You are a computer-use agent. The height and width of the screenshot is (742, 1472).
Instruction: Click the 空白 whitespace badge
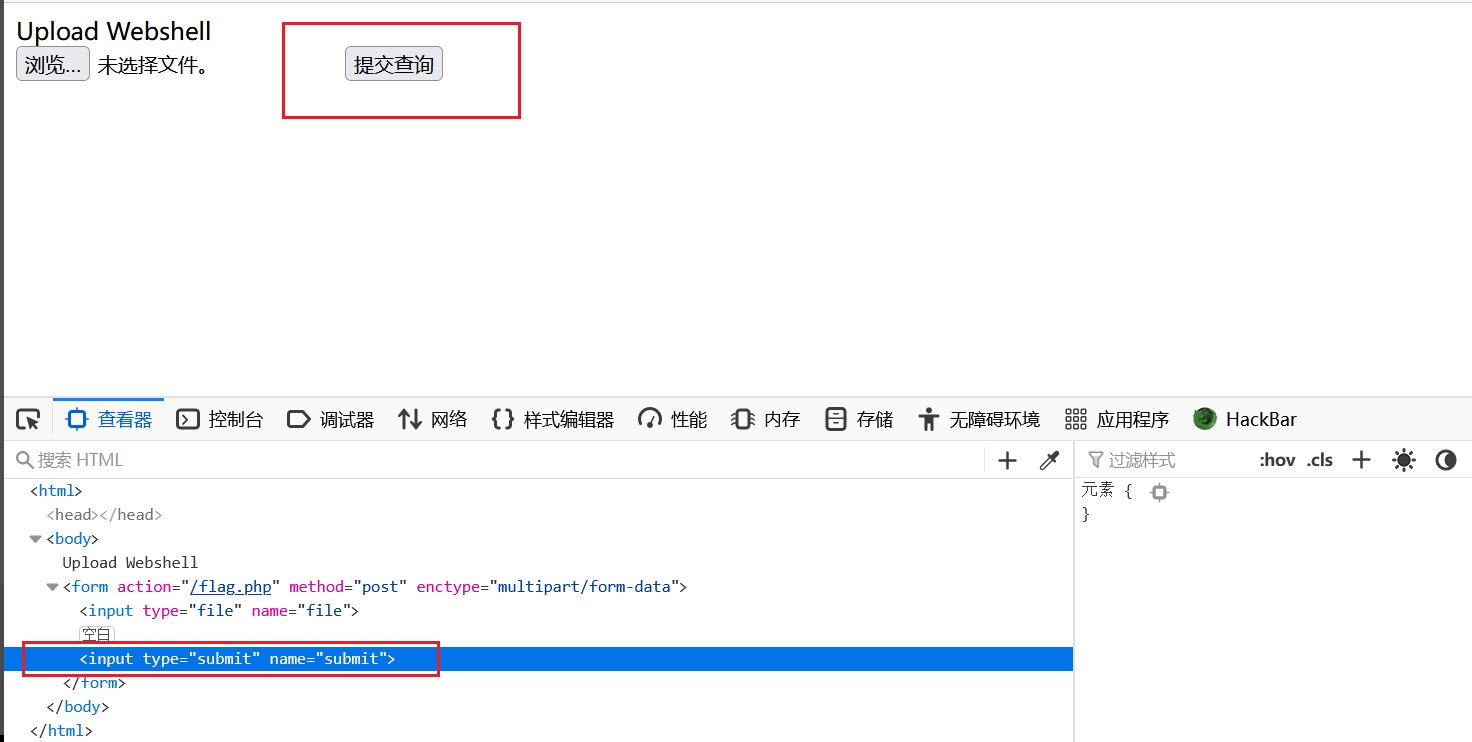(x=97, y=635)
